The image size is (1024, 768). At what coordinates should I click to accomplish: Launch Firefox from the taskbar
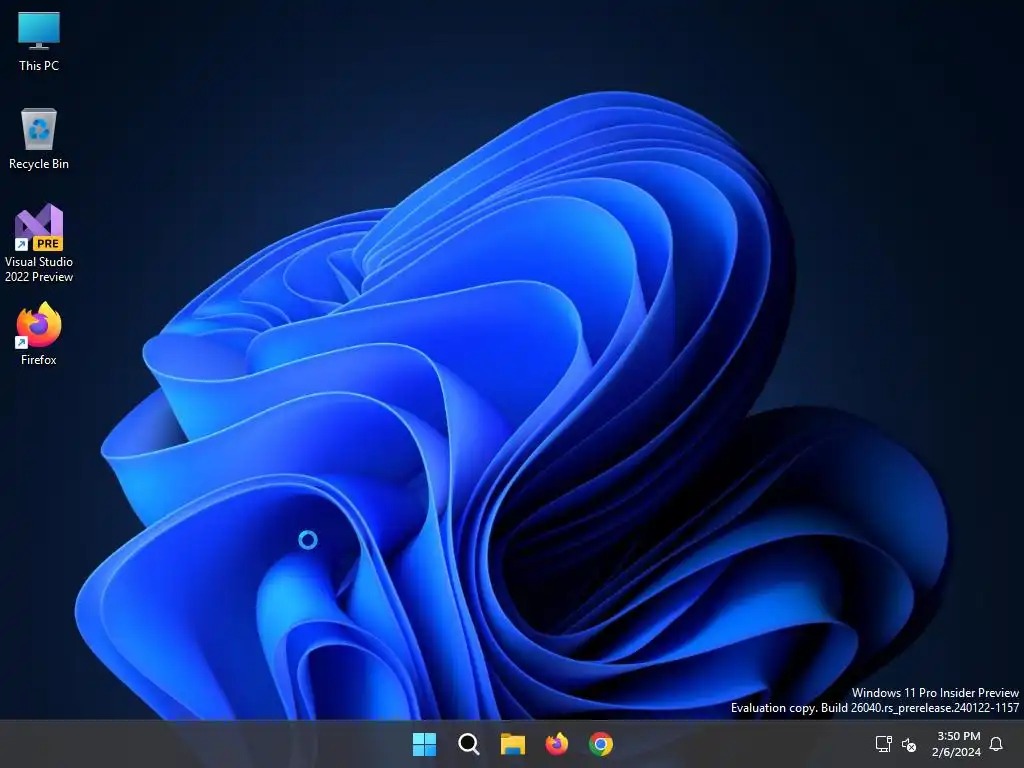pyautogui.click(x=556, y=744)
